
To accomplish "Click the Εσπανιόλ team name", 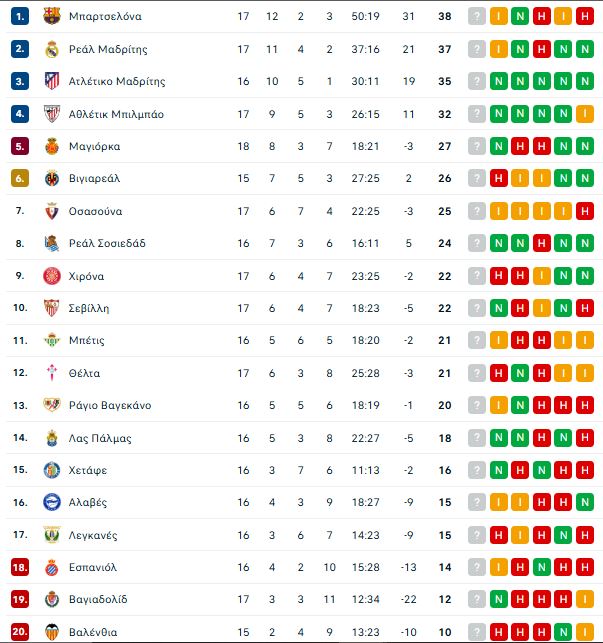I will tap(93, 567).
